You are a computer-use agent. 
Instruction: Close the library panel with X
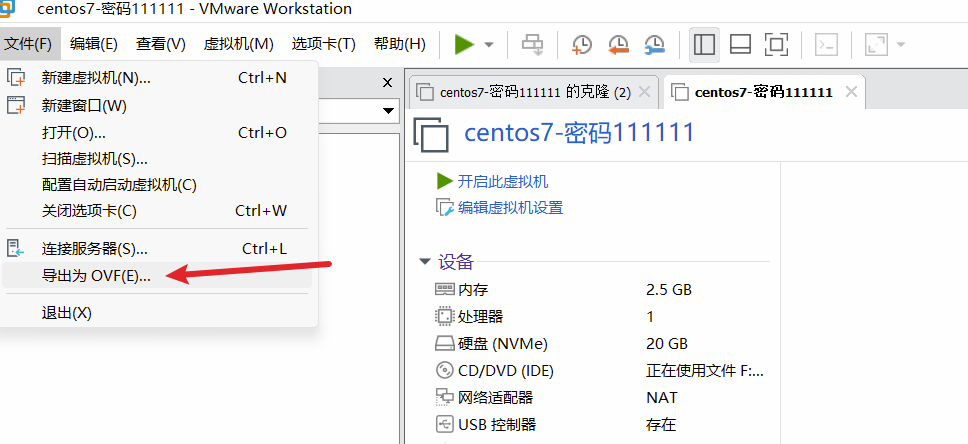[388, 83]
